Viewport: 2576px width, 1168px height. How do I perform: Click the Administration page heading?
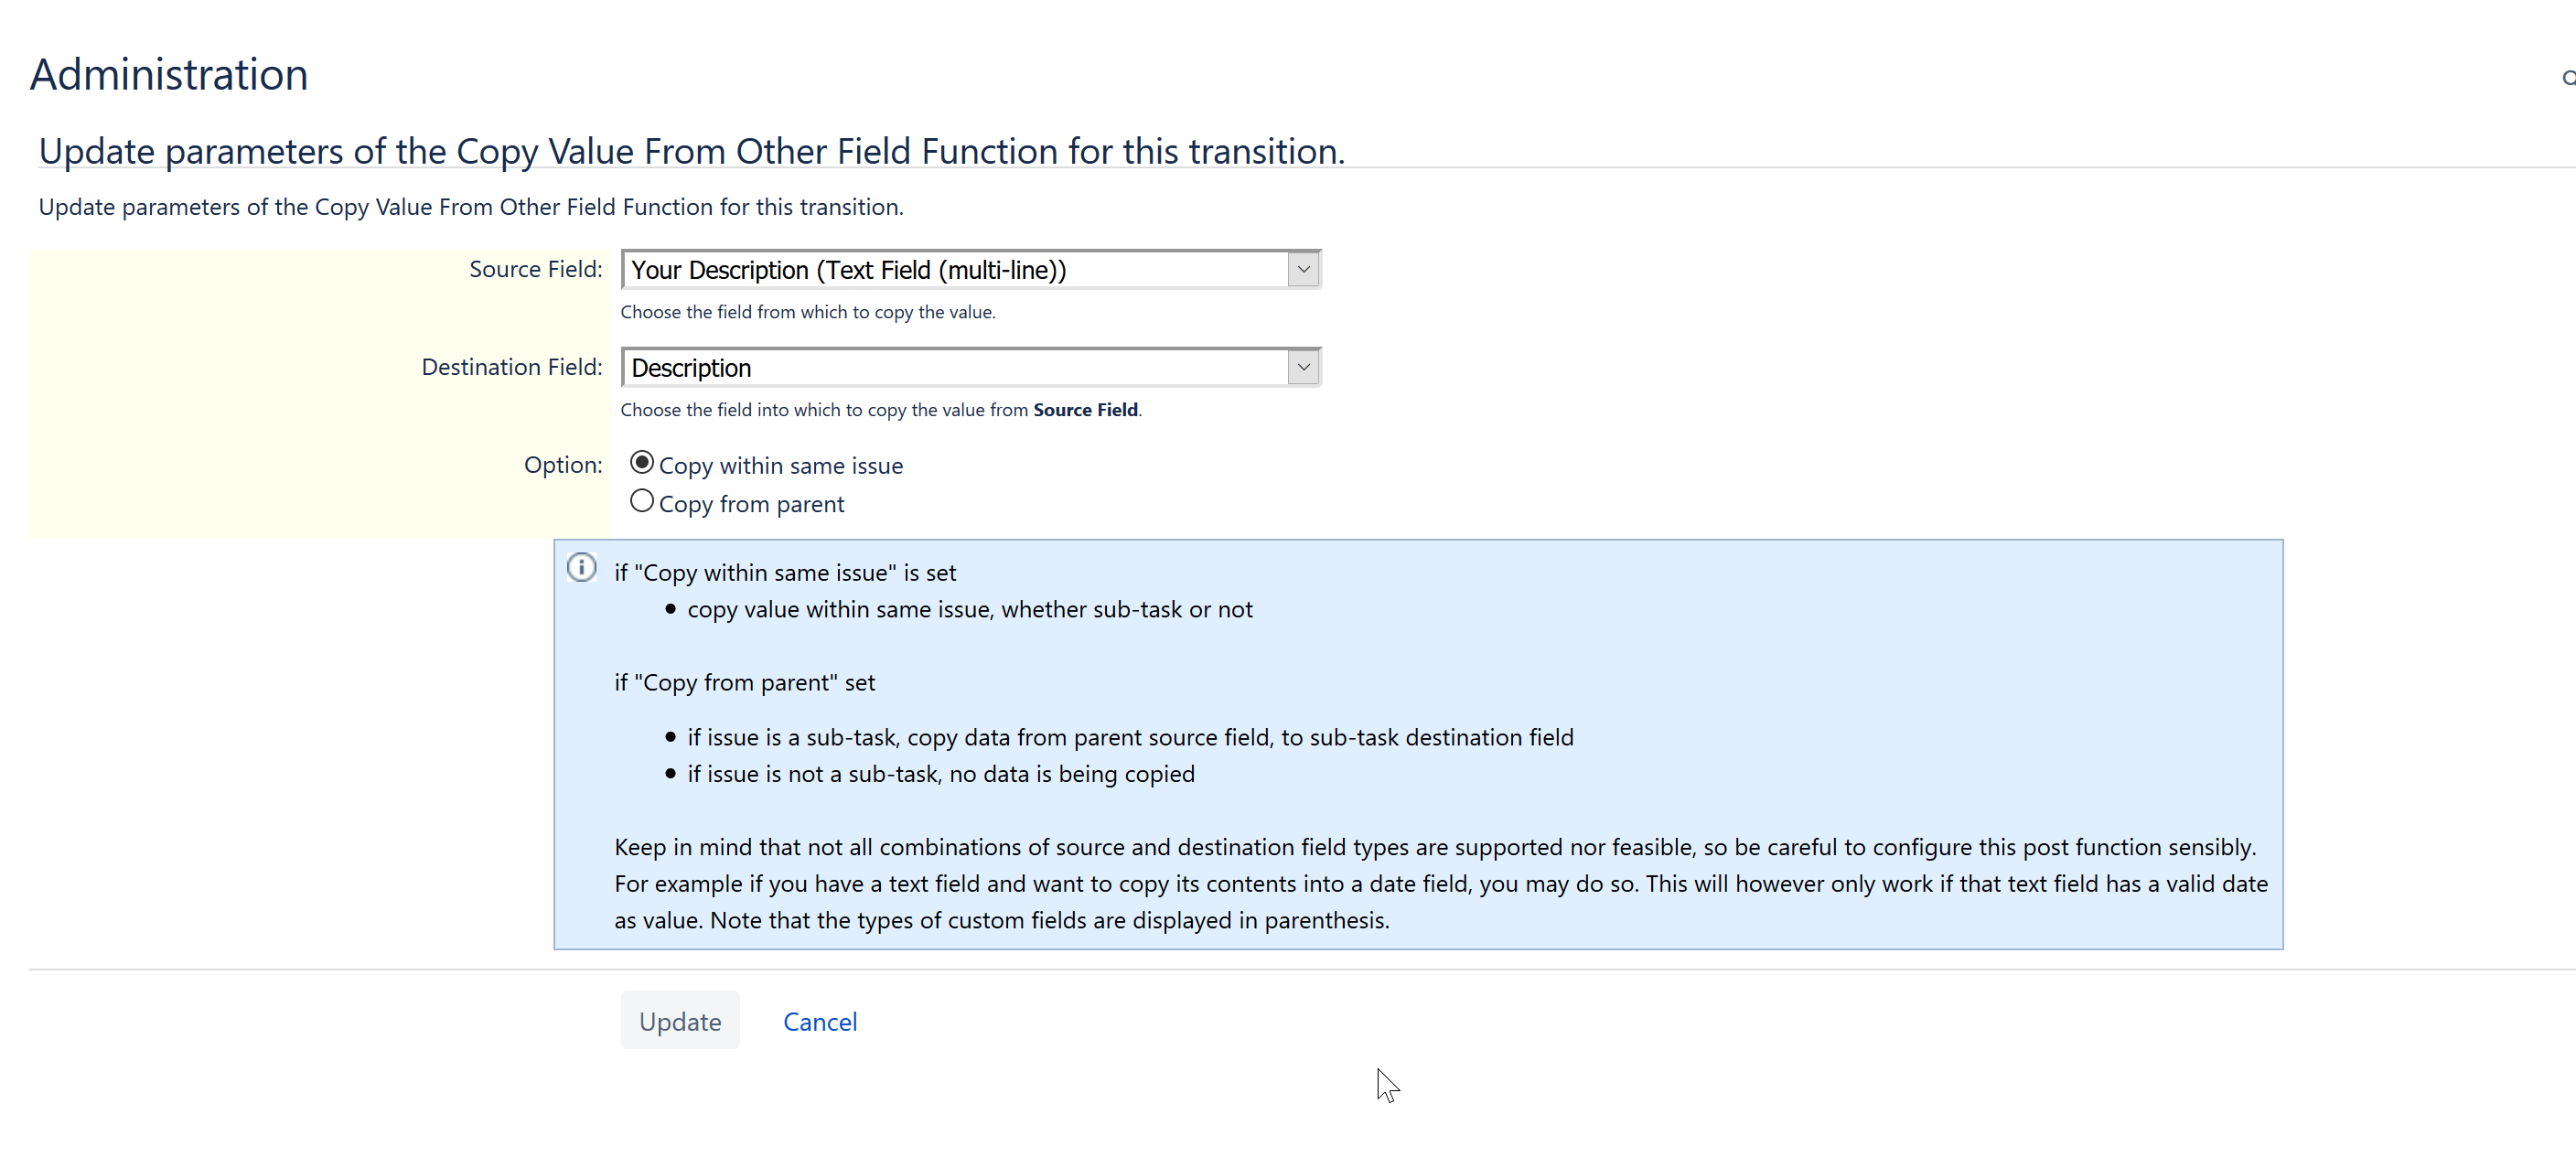point(169,75)
